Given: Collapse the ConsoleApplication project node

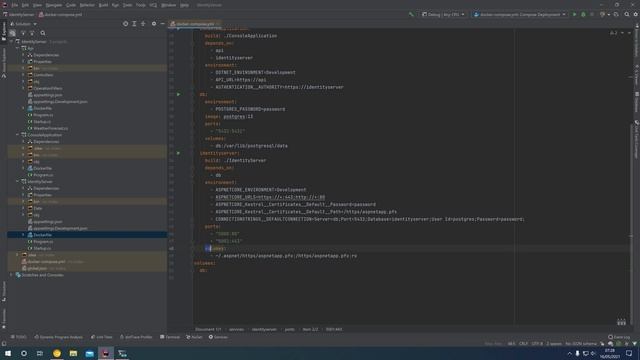Looking at the screenshot, I should tap(18, 135).
